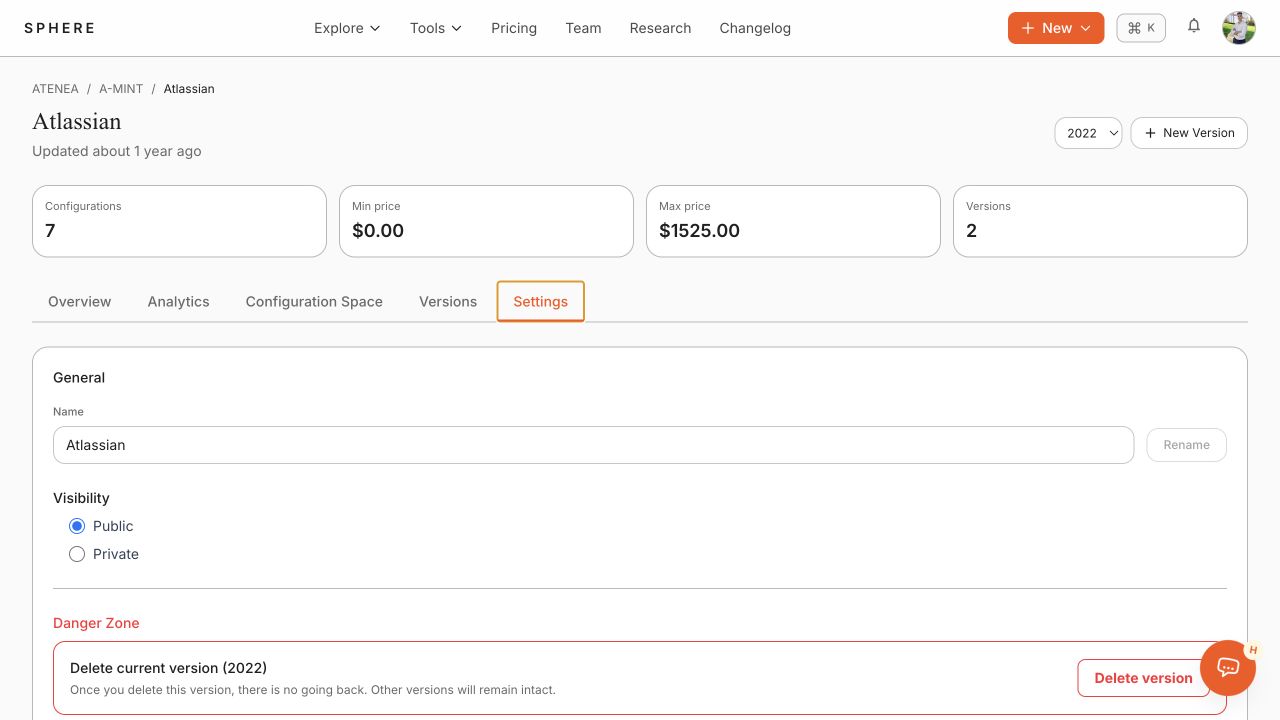Create a New Version
1280x720 pixels.
pyautogui.click(x=1189, y=133)
